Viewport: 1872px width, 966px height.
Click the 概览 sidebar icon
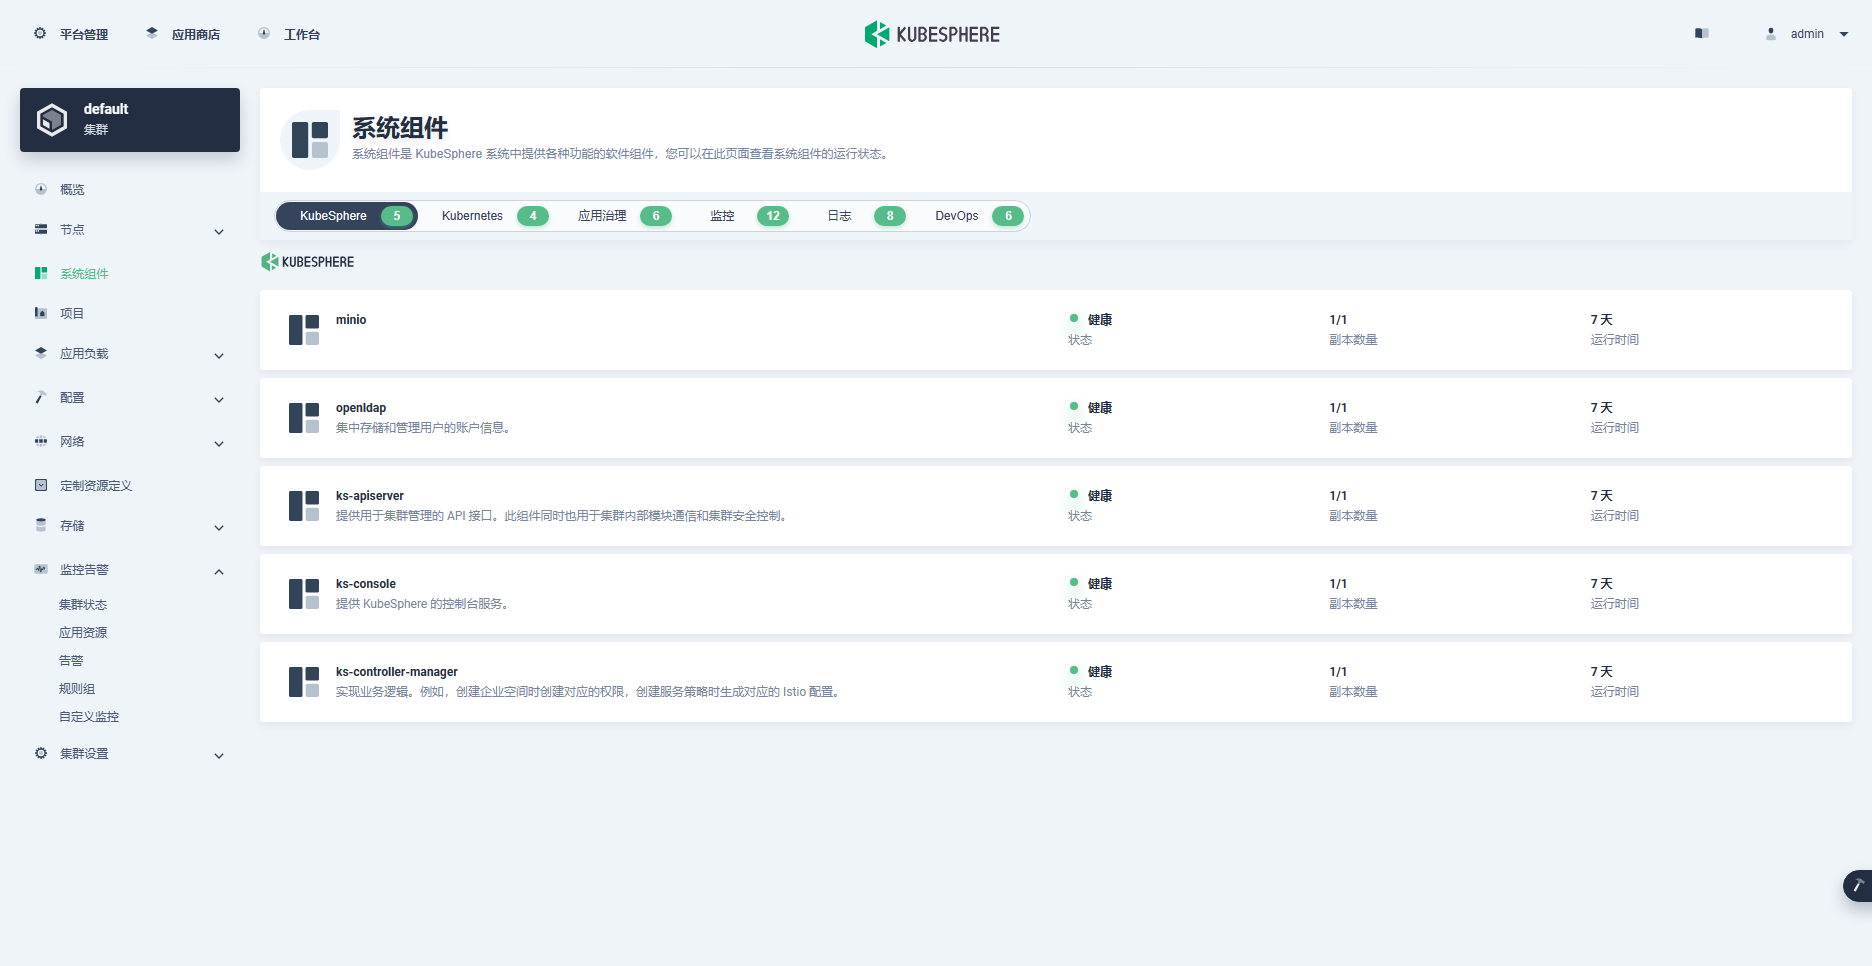tap(41, 189)
